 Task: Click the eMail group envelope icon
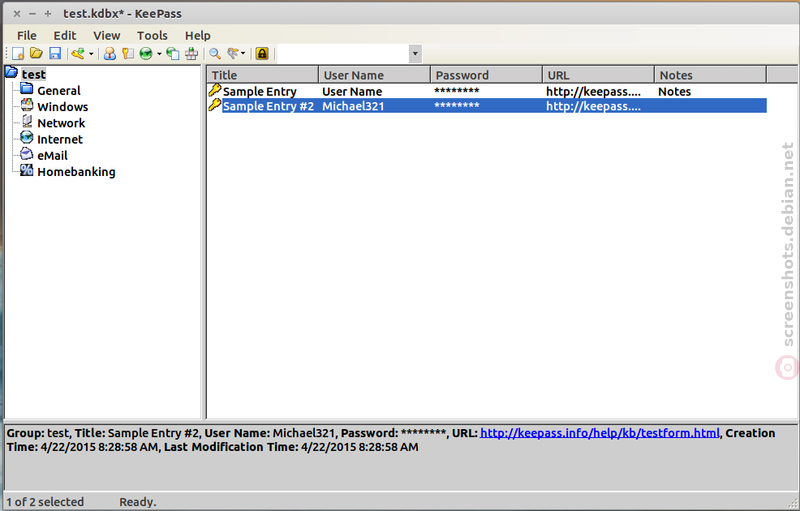pyautogui.click(x=27, y=154)
